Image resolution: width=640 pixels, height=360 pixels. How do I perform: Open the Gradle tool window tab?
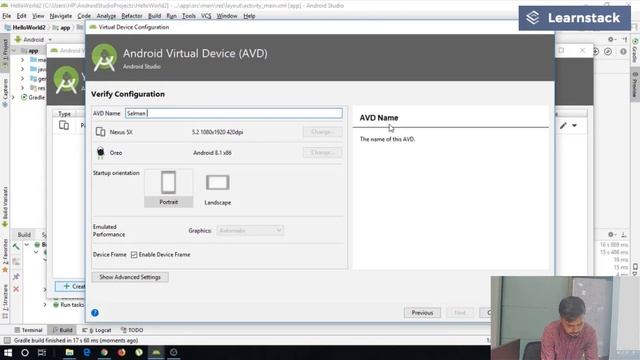635,51
